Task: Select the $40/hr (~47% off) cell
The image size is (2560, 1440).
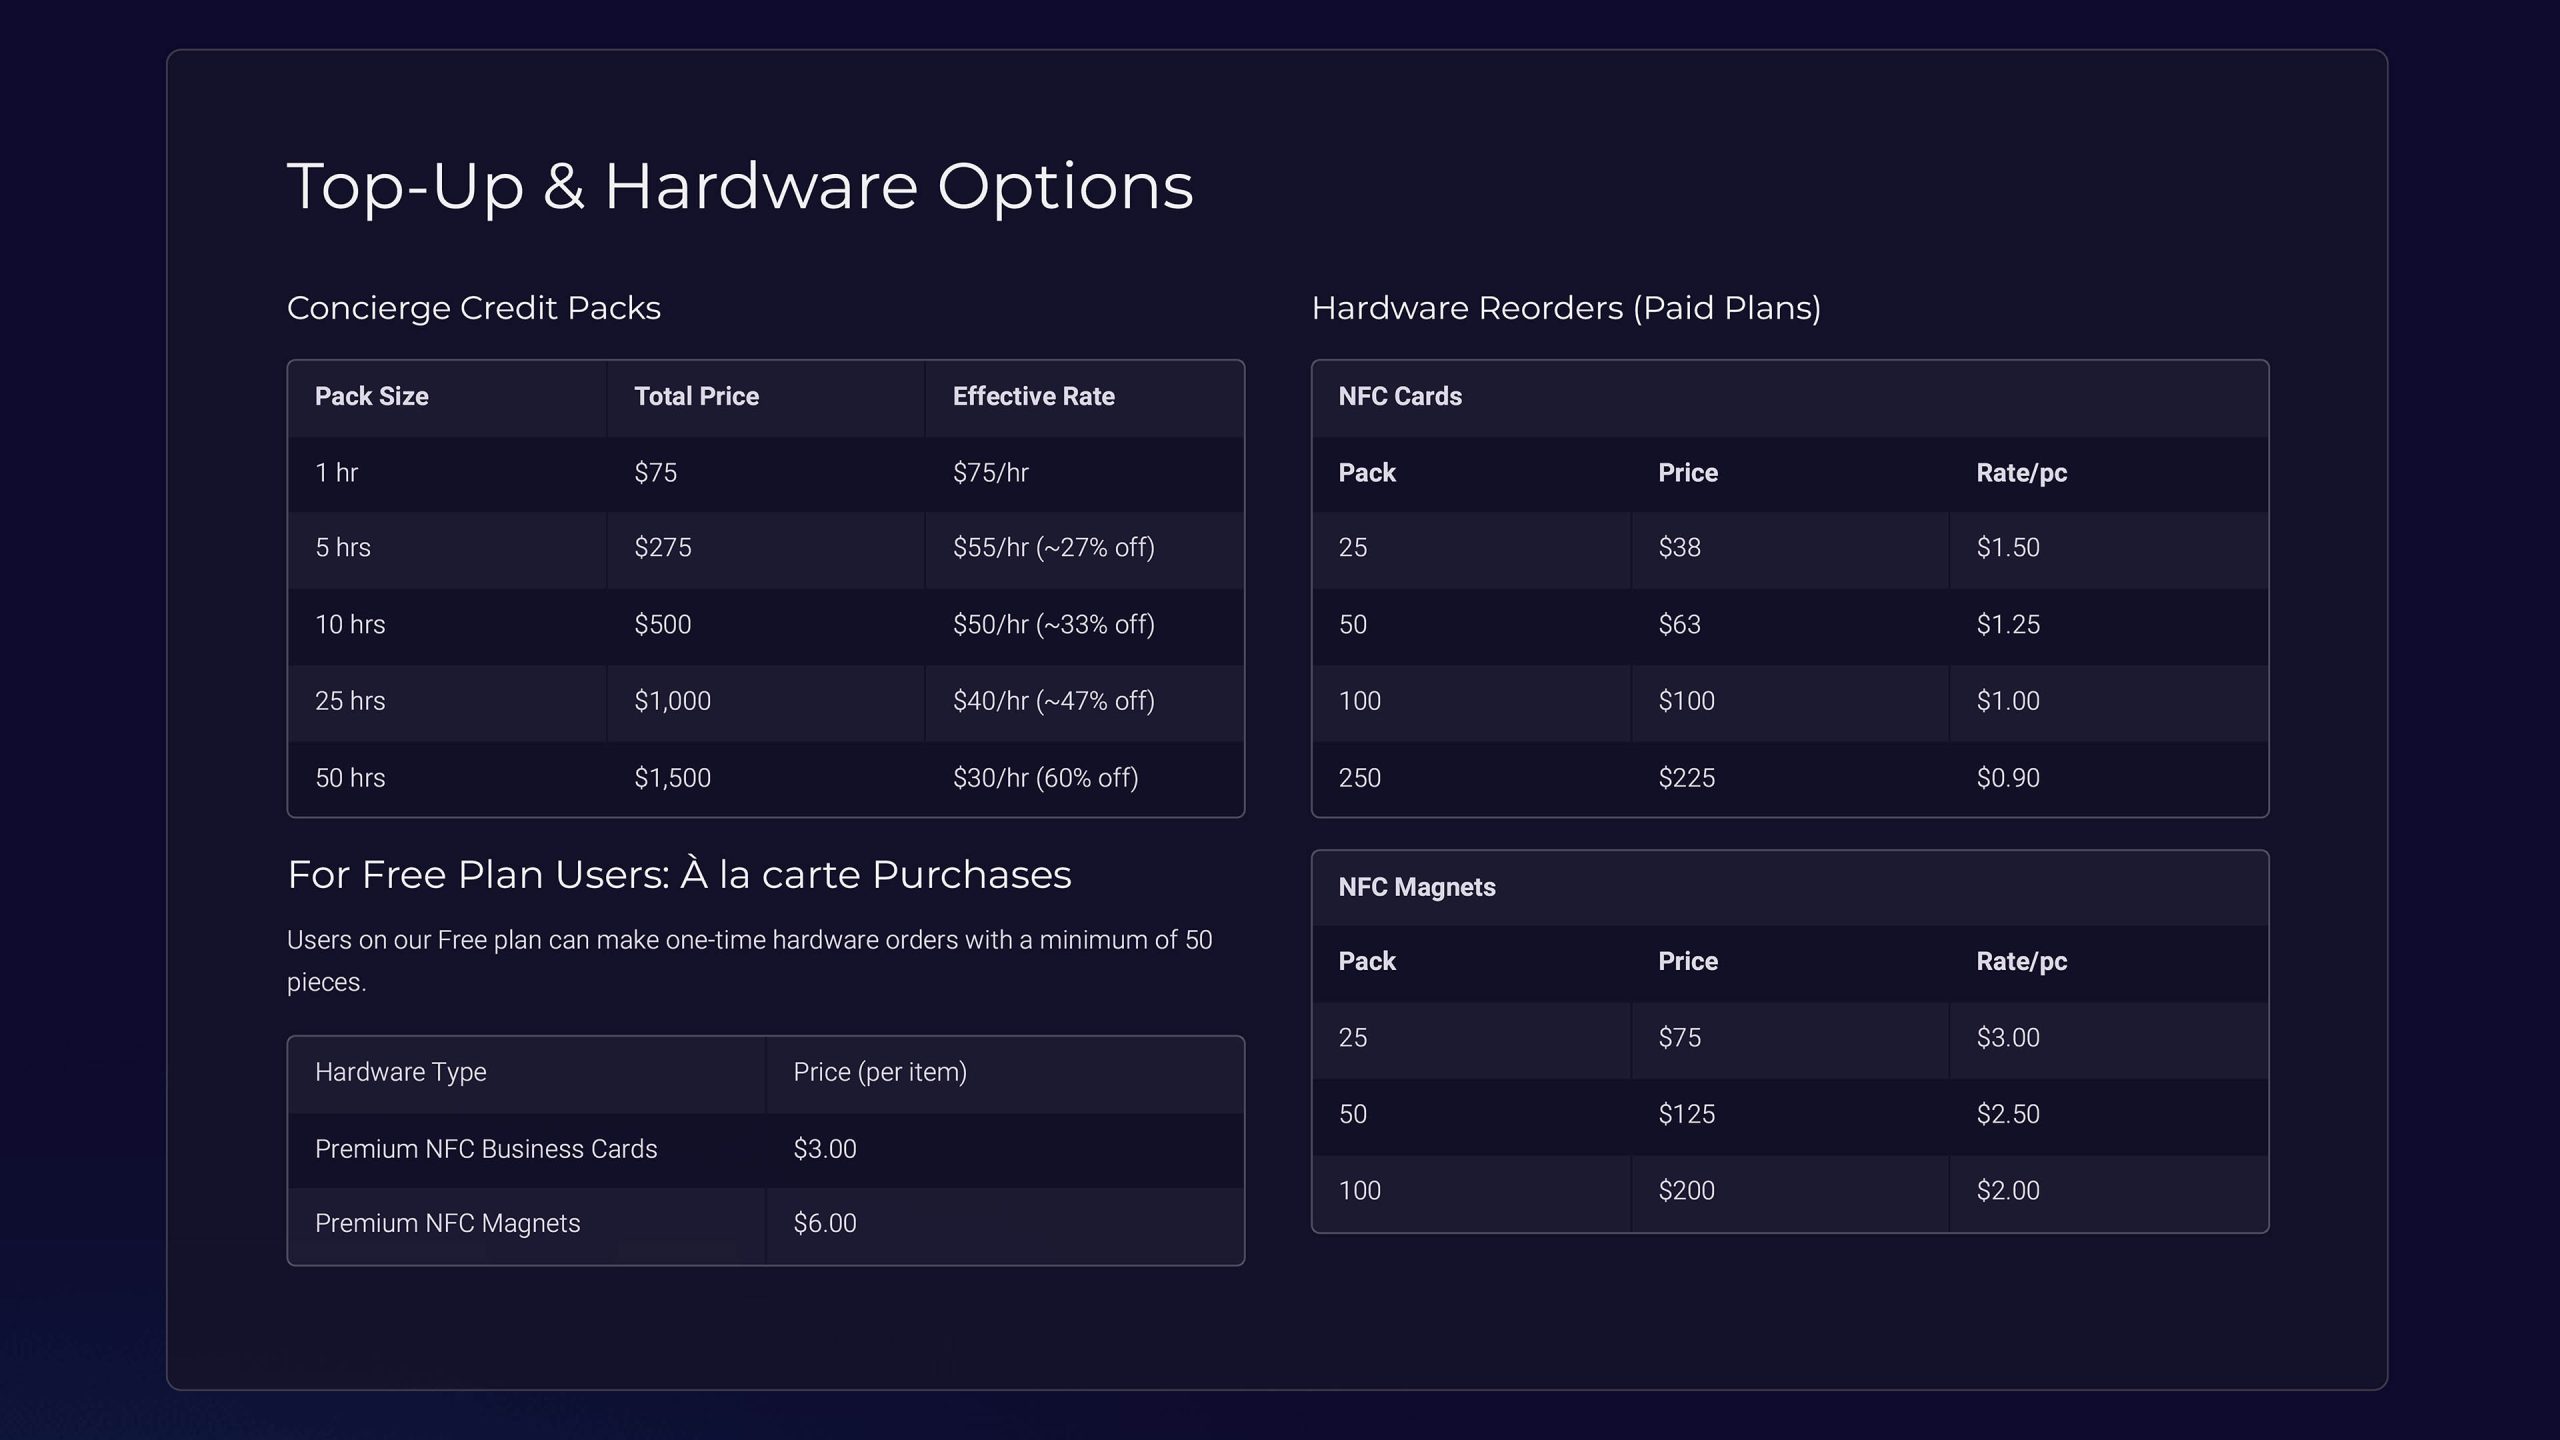Action: pyautogui.click(x=1053, y=701)
